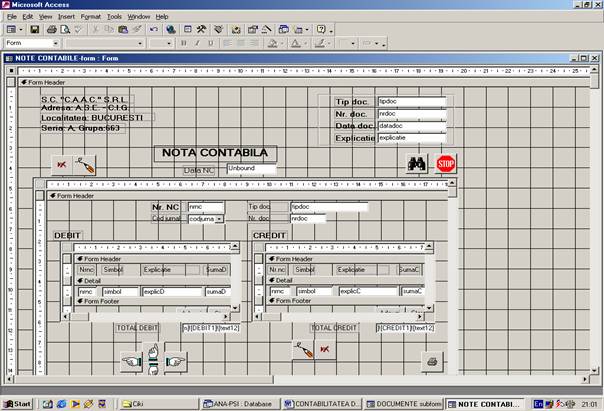Switch to ANA-PSI : Database taskbar button
This screenshot has width=604, height=411.
coord(239,404)
